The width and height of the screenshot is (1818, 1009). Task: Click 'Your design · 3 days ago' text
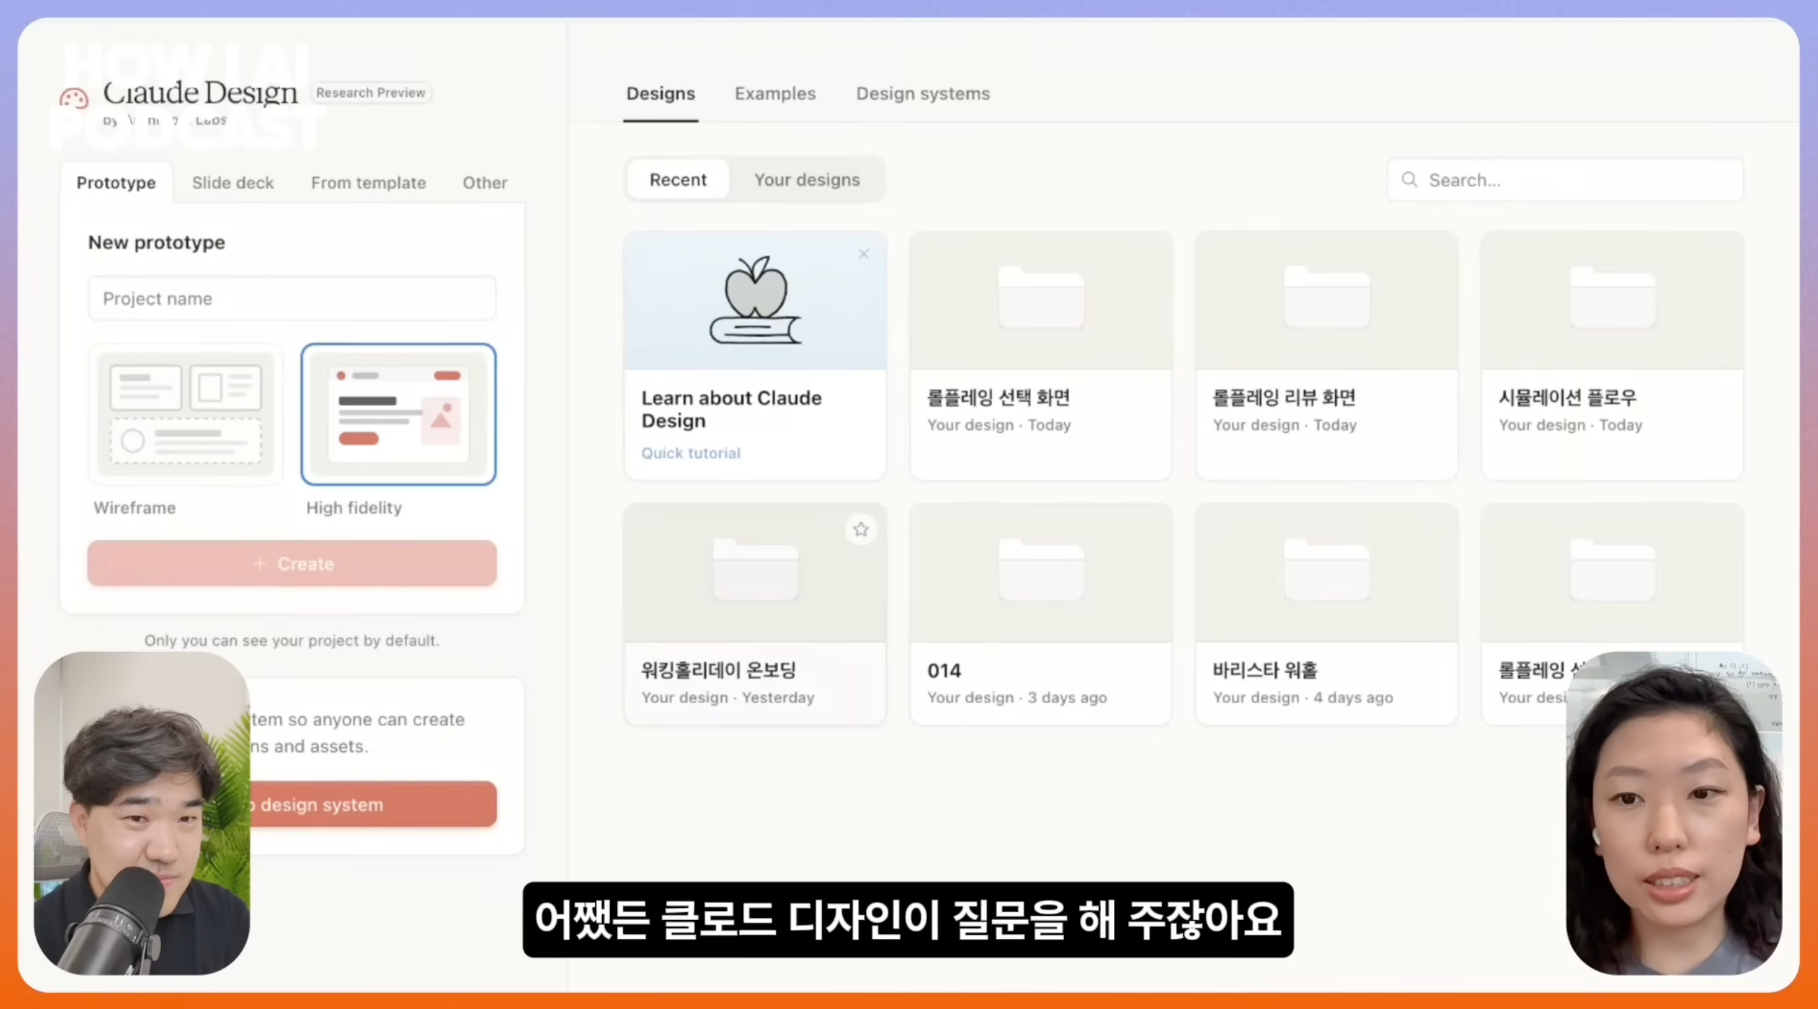point(1017,698)
